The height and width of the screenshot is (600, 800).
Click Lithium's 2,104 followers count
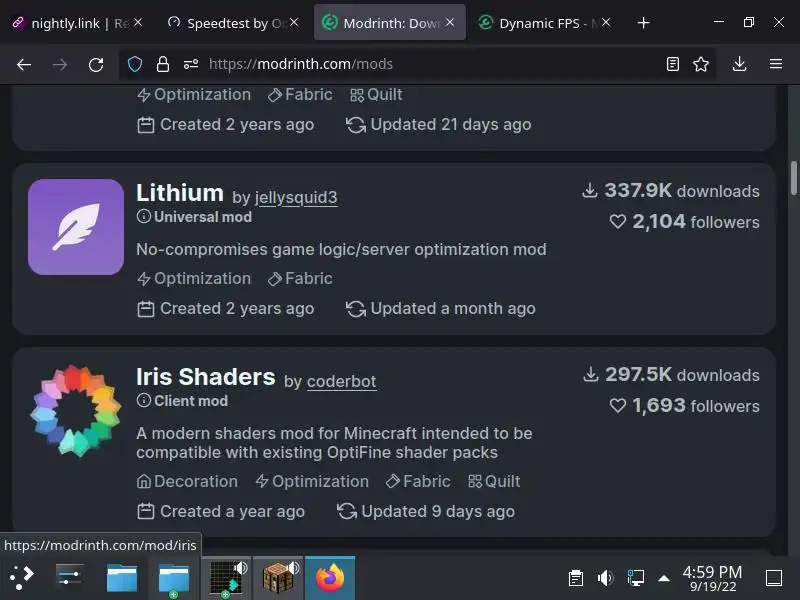684,222
